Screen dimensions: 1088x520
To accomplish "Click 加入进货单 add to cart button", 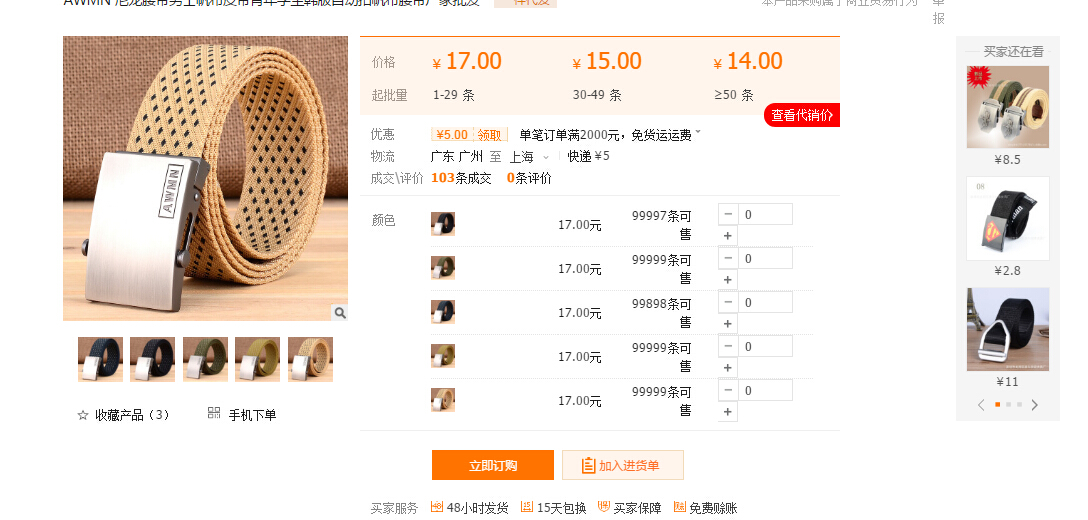I will tap(622, 465).
